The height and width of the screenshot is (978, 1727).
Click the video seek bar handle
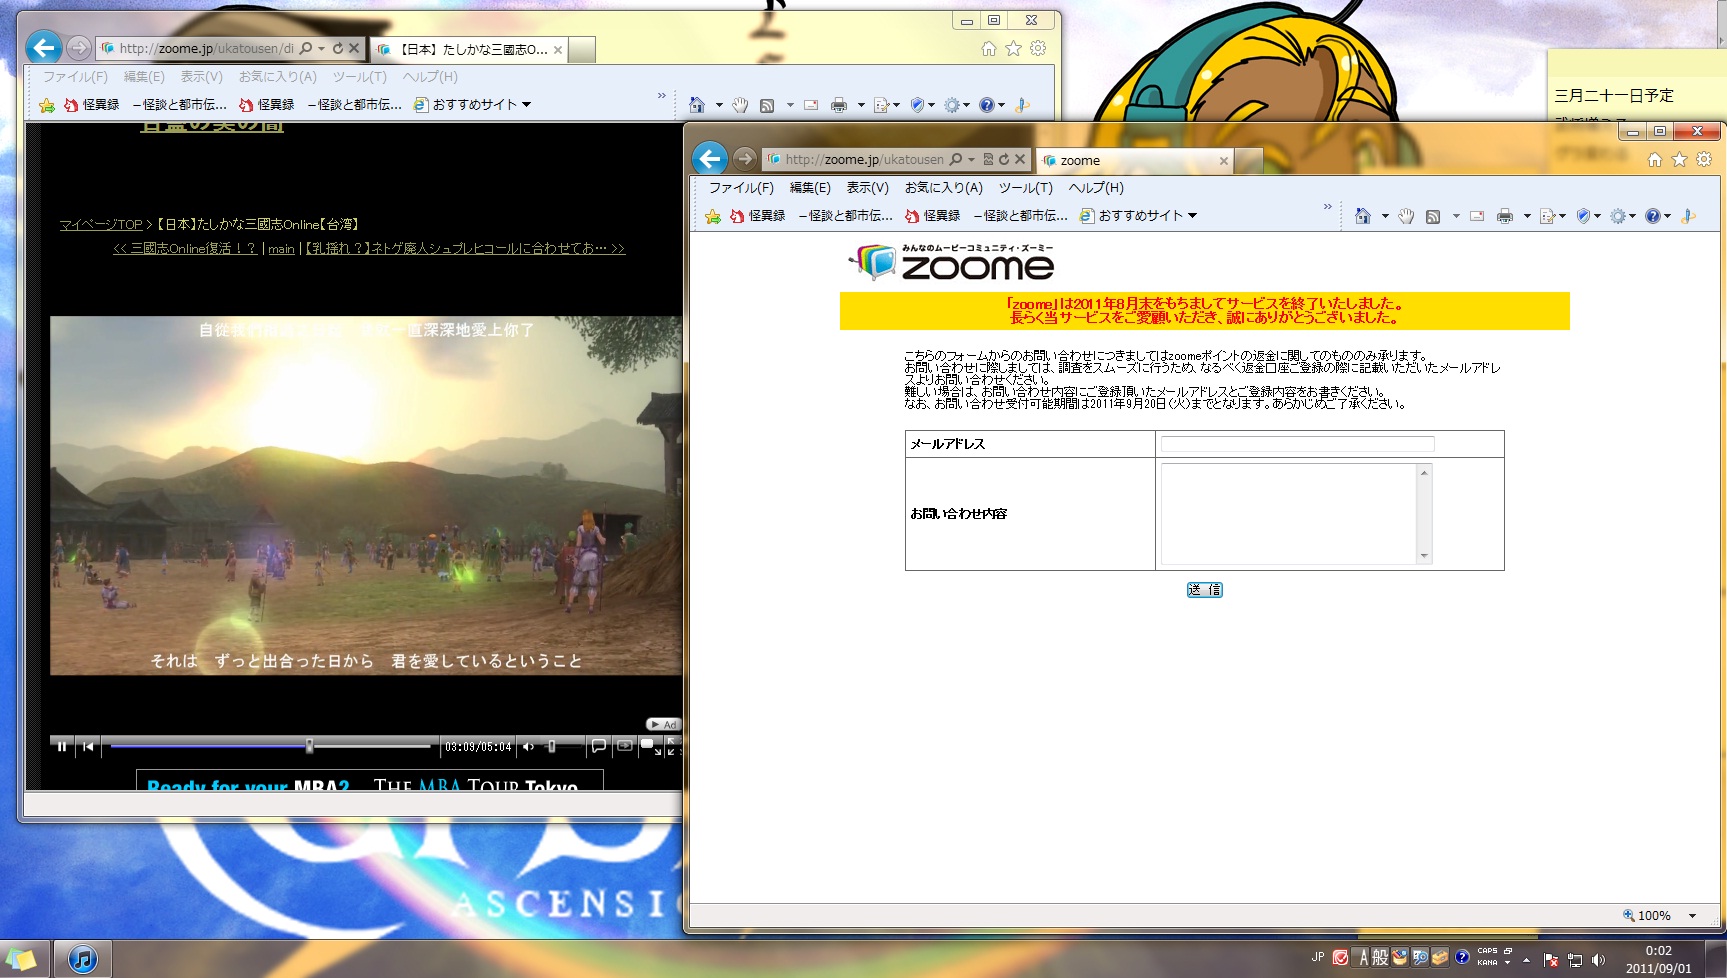310,746
